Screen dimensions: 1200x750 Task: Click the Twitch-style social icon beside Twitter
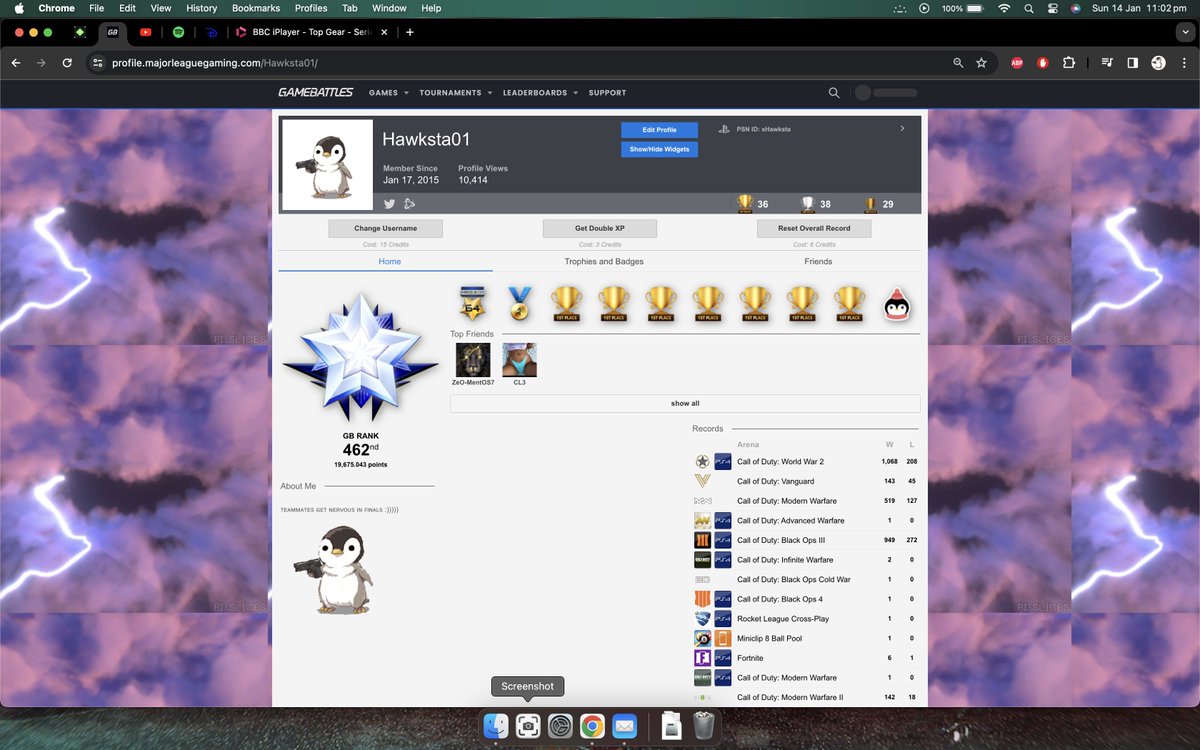point(409,204)
